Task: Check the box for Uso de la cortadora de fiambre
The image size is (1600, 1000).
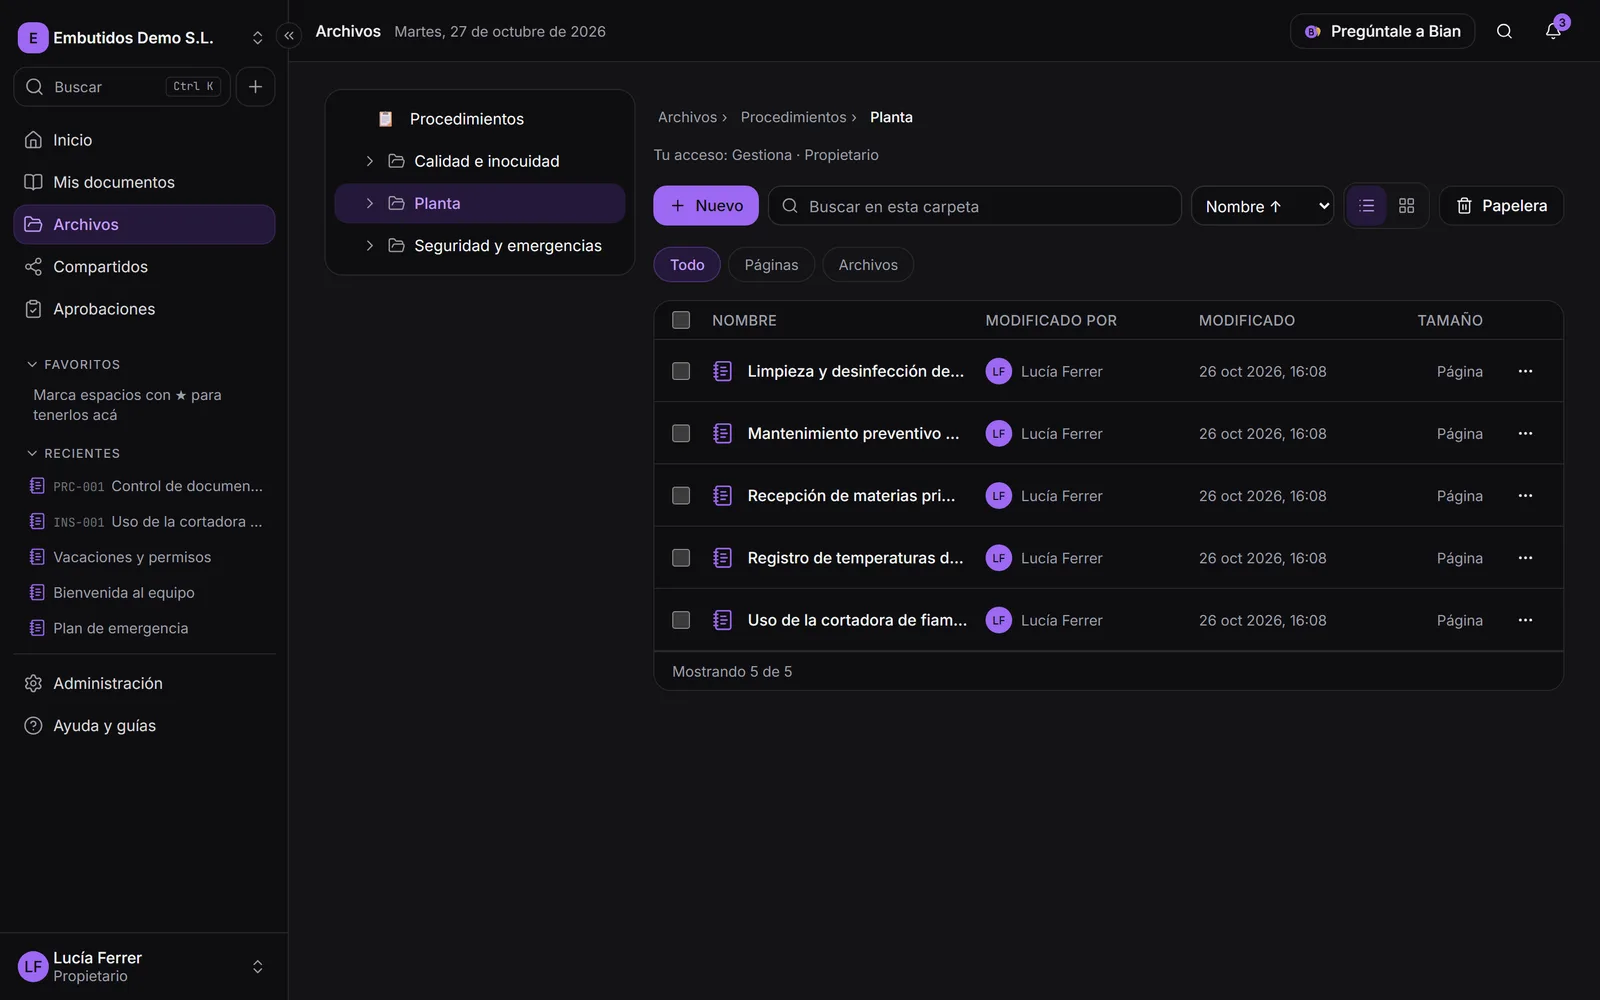Action: [681, 620]
